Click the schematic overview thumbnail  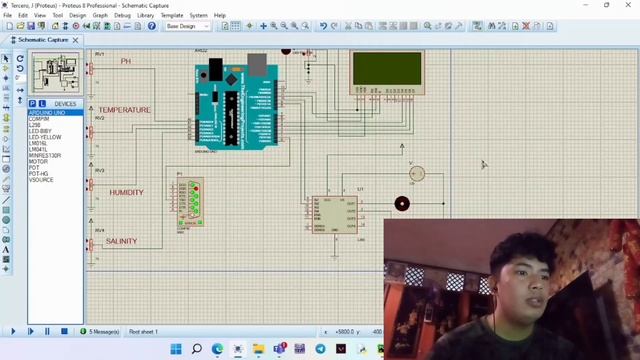click(x=56, y=73)
